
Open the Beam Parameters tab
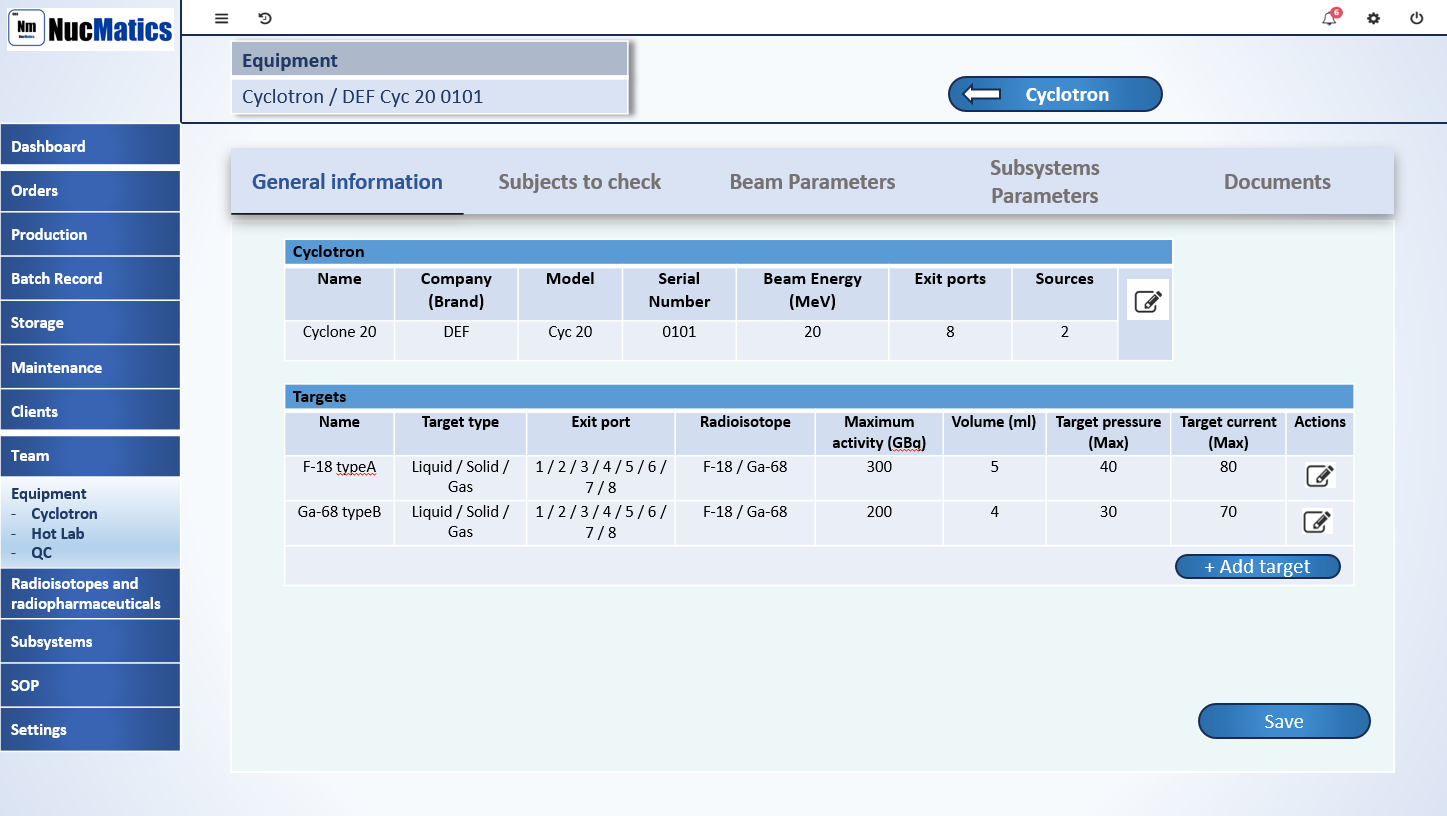[812, 182]
